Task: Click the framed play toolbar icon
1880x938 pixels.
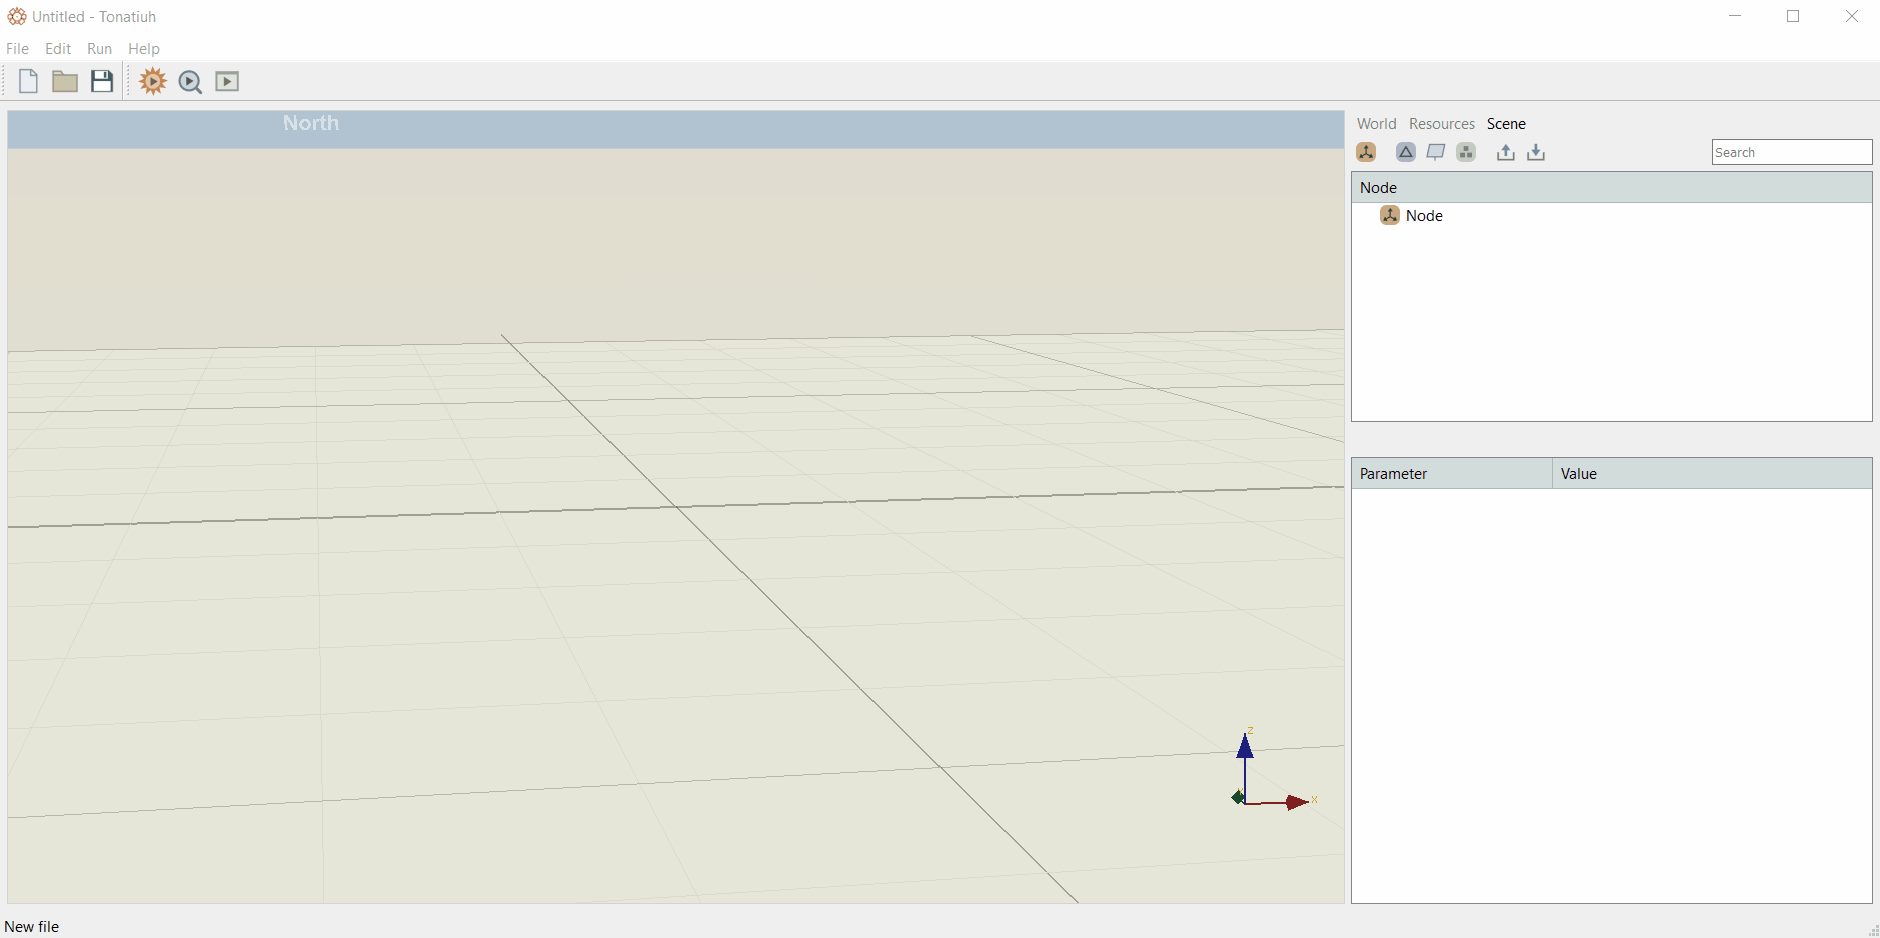Action: click(x=227, y=82)
